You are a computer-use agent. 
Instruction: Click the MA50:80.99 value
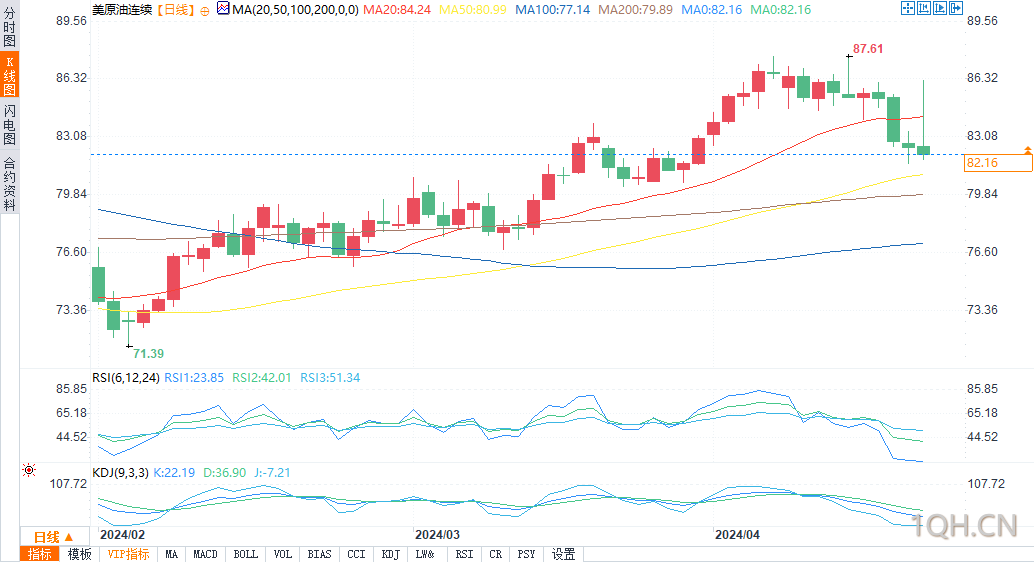pyautogui.click(x=473, y=10)
